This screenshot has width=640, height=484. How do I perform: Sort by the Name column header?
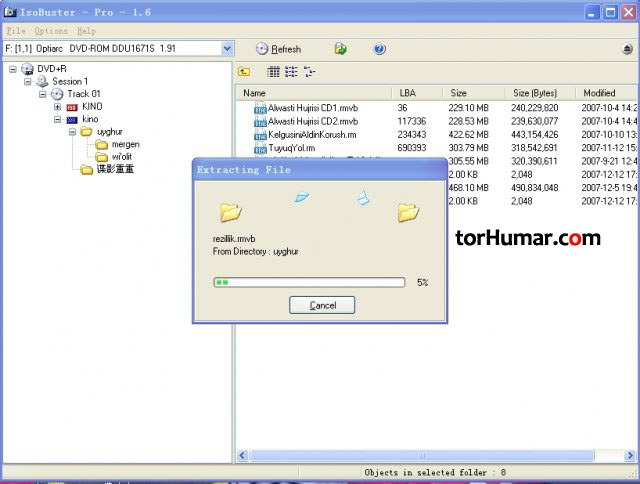coord(313,93)
